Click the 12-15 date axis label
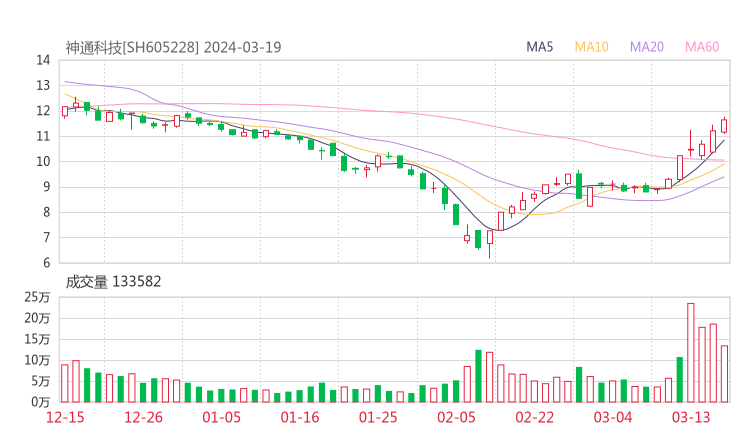Viewport: 740px width, 440px height. 65,417
